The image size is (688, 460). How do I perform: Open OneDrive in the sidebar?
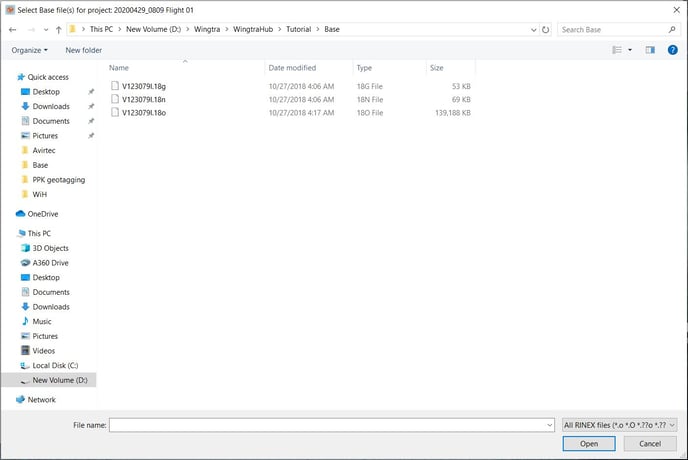42,214
